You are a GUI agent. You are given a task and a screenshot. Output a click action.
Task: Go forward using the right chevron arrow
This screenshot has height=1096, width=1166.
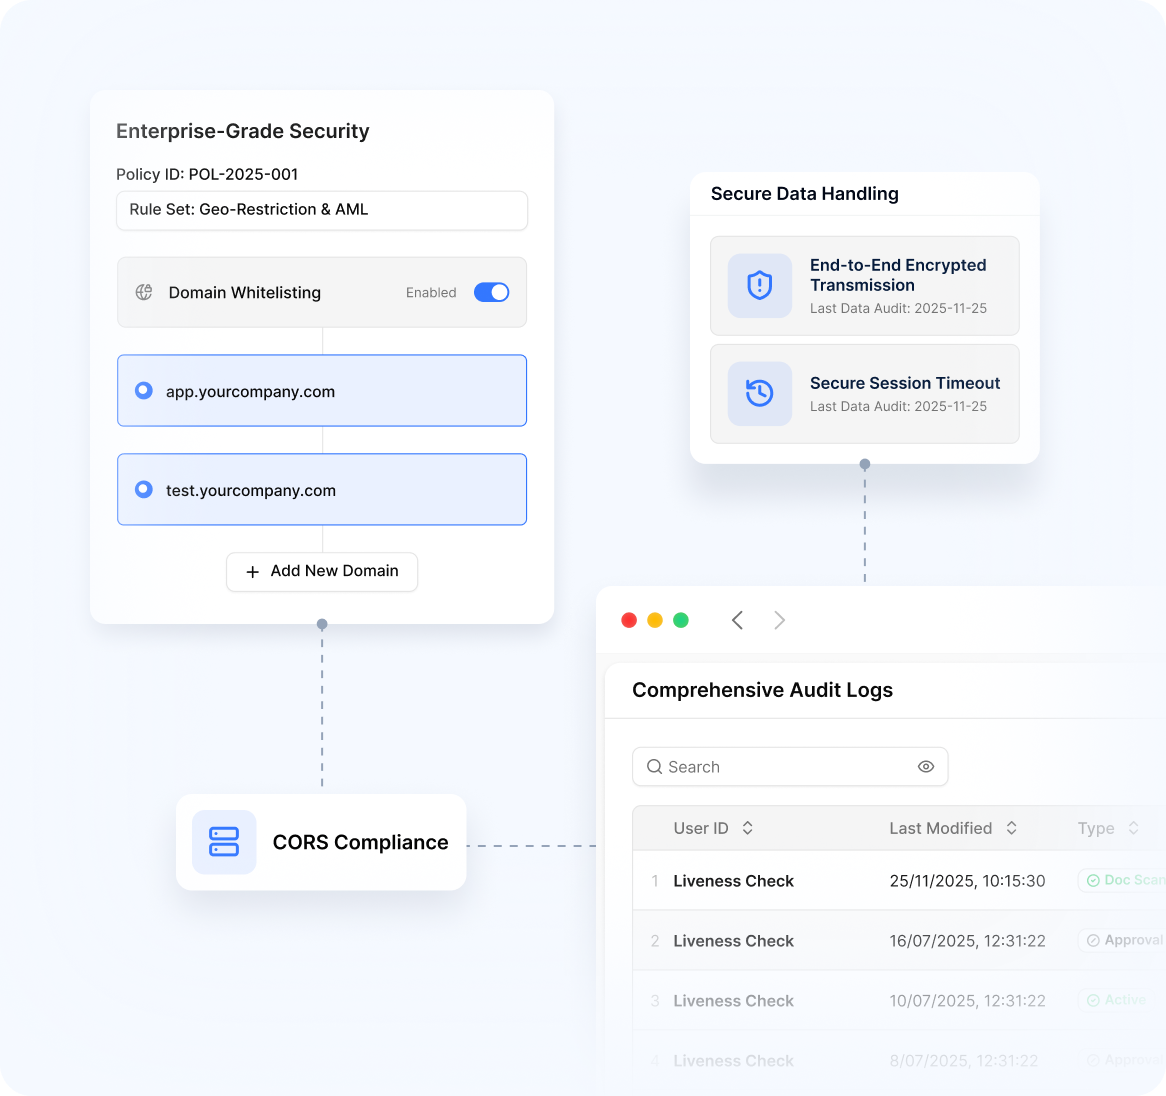coord(779,620)
